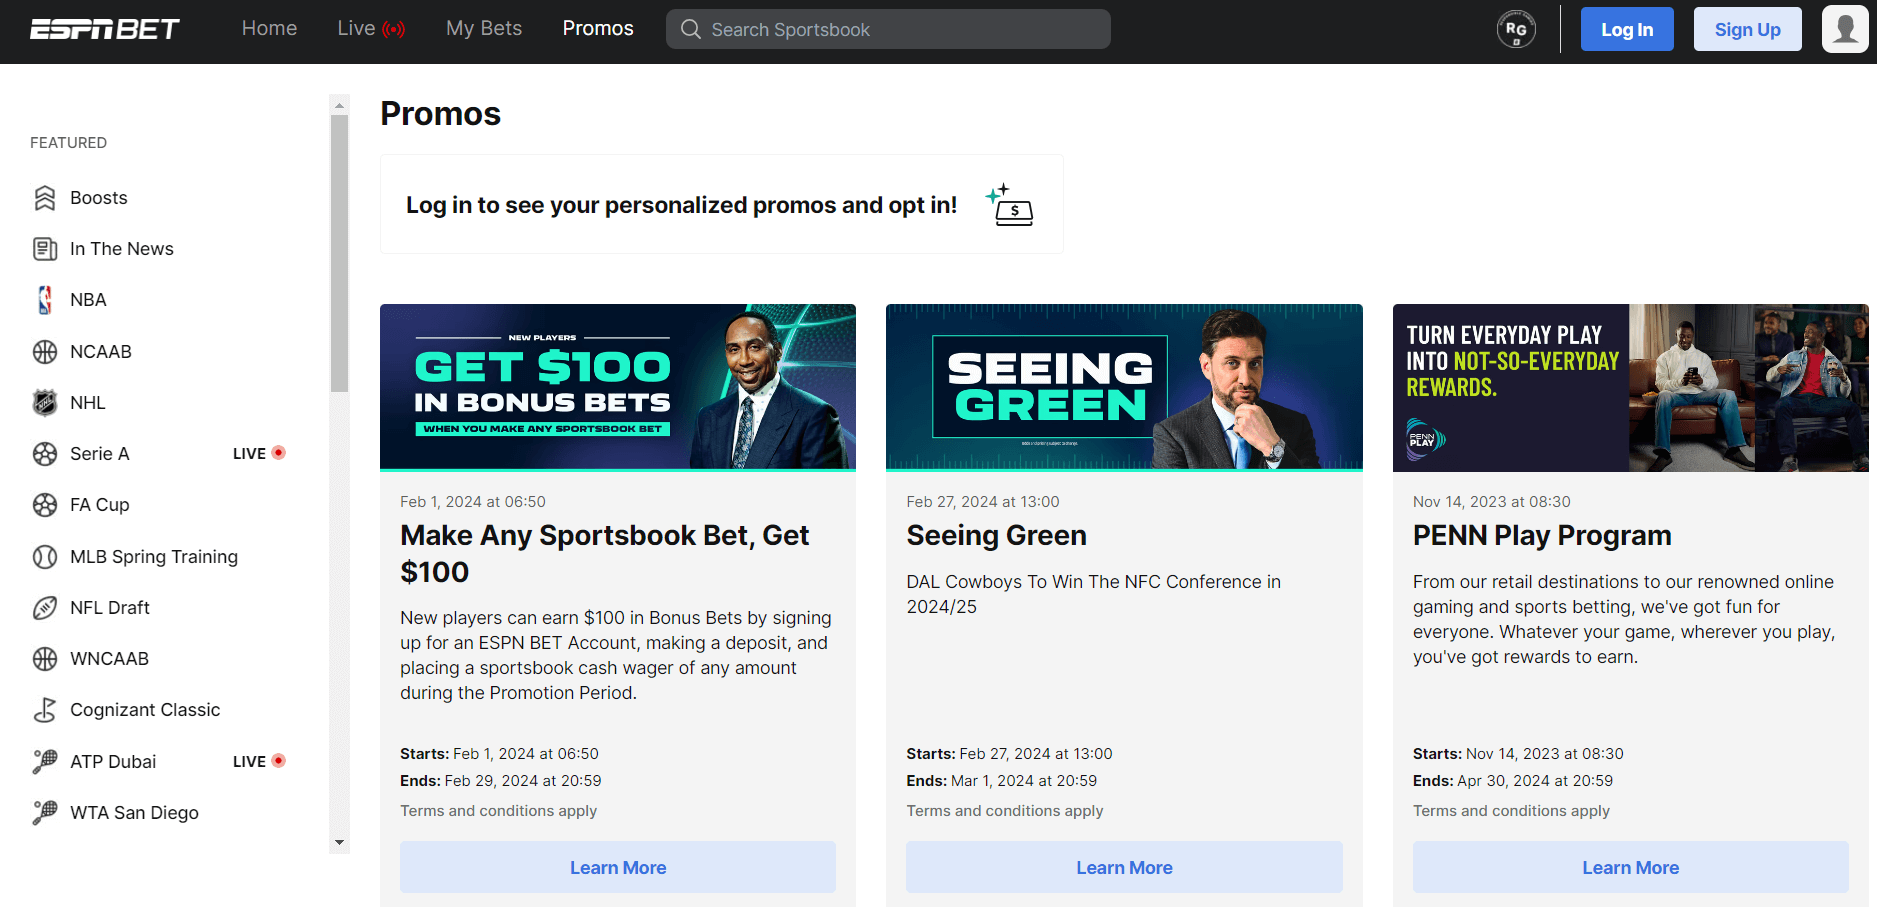
Task: Open terms and conditions on Seeing Green
Action: click(1004, 811)
